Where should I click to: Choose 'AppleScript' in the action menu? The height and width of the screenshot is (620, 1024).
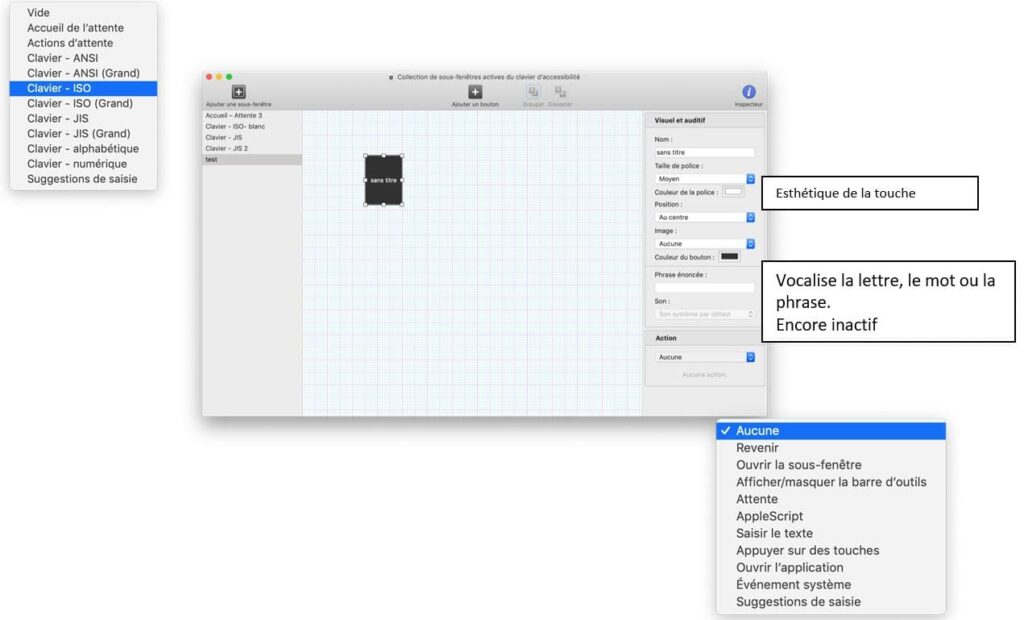(x=769, y=516)
